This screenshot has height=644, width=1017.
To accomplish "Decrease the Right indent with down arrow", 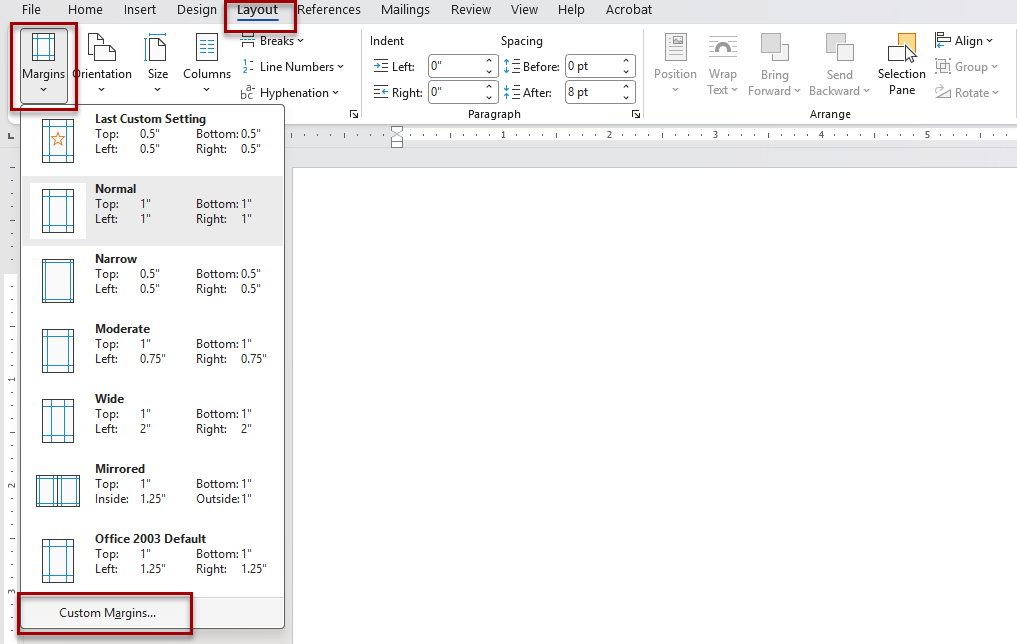I will (490, 98).
